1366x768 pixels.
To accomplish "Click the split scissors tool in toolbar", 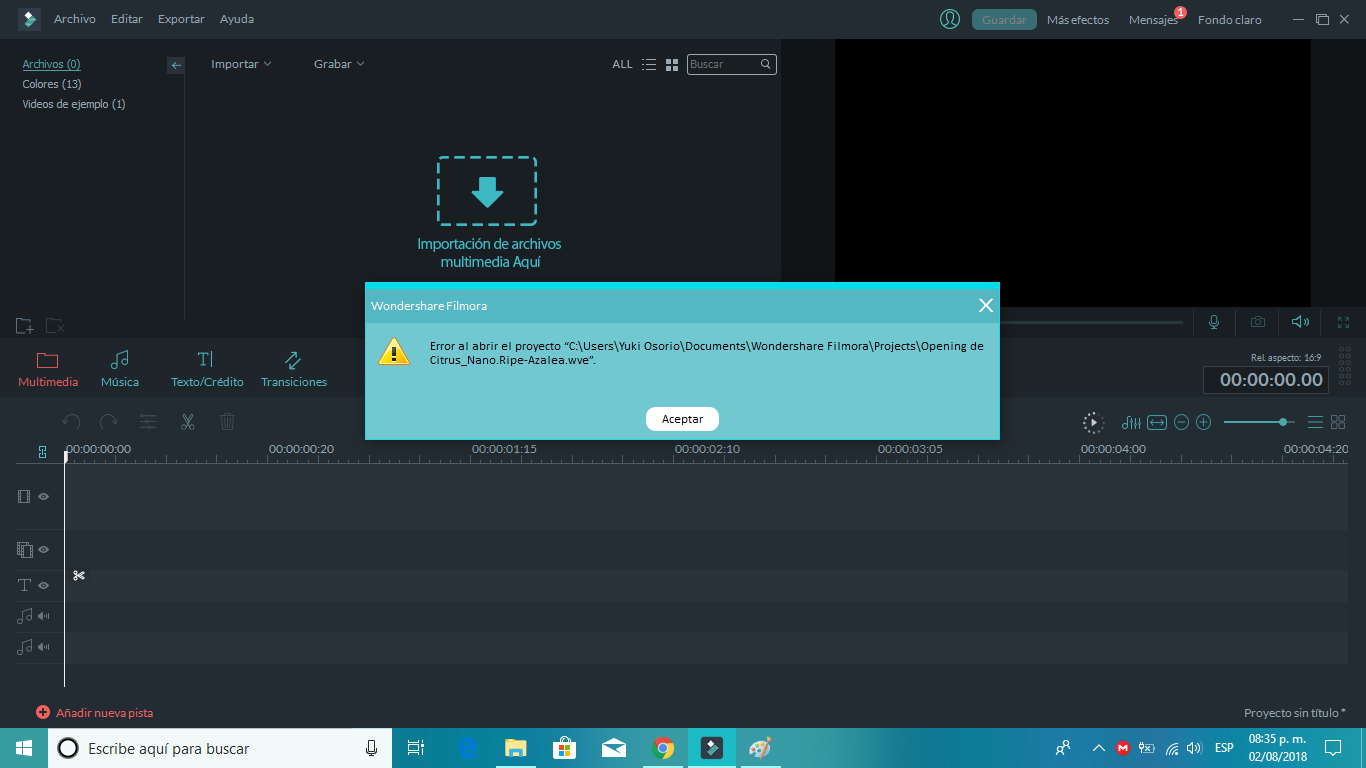I will (x=187, y=422).
